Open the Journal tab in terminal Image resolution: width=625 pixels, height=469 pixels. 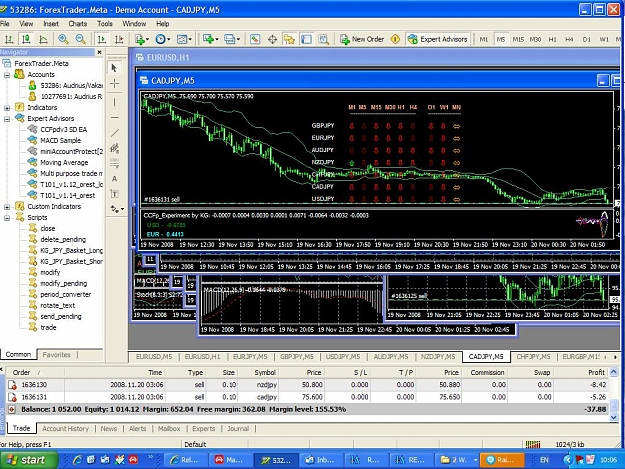click(x=238, y=428)
